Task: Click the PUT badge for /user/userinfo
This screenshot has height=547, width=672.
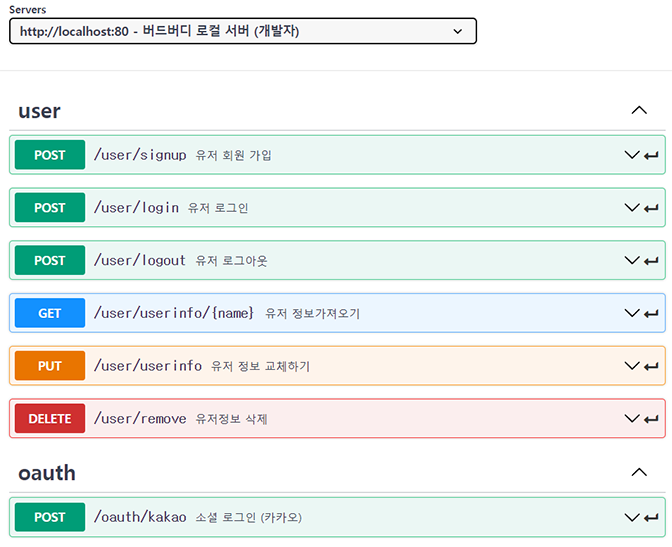Action: (50, 366)
